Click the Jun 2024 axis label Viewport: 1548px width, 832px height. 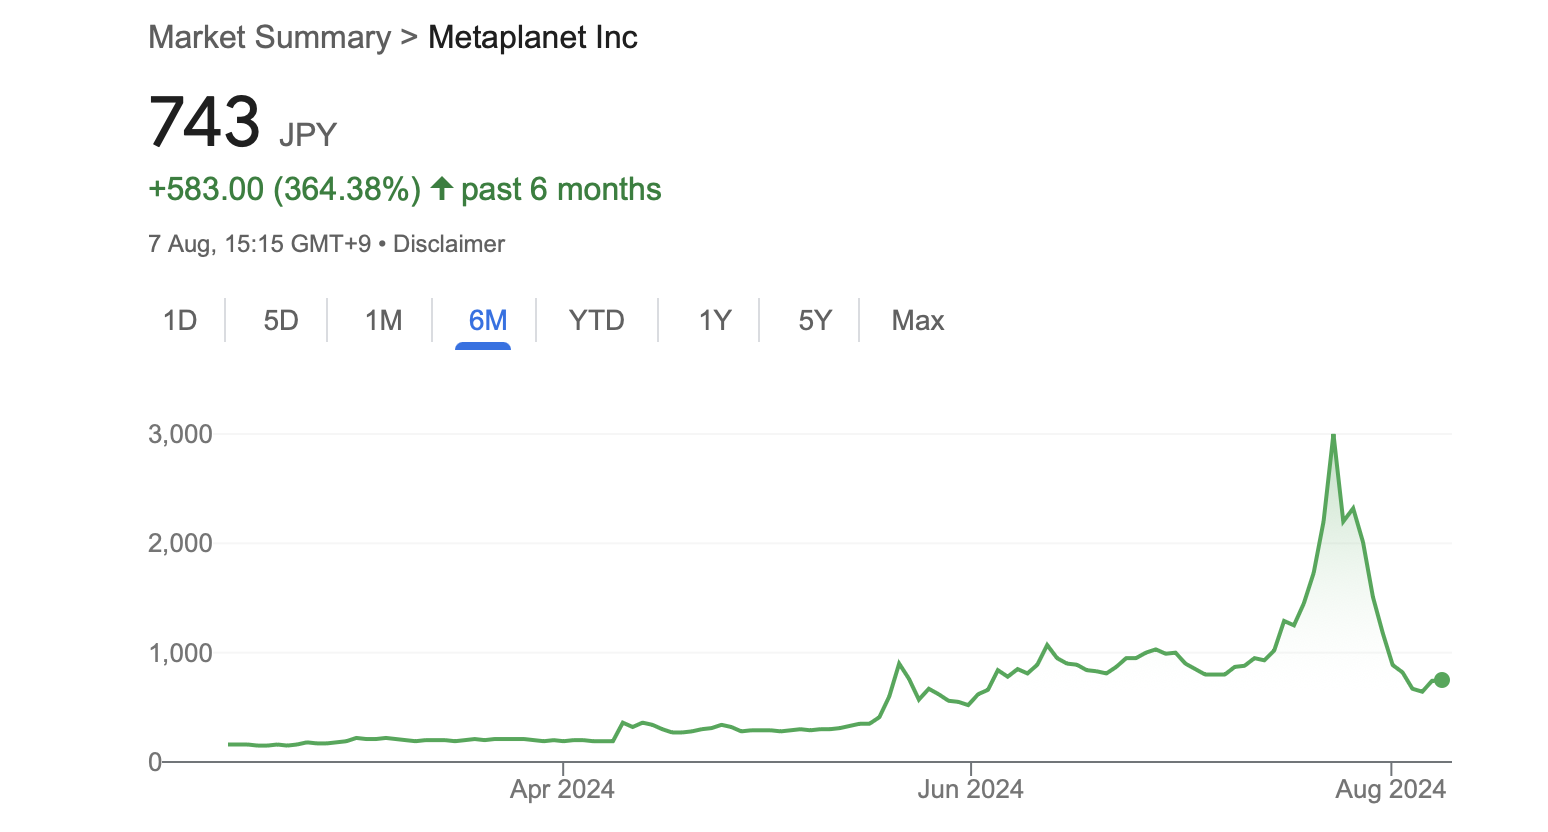point(969,789)
